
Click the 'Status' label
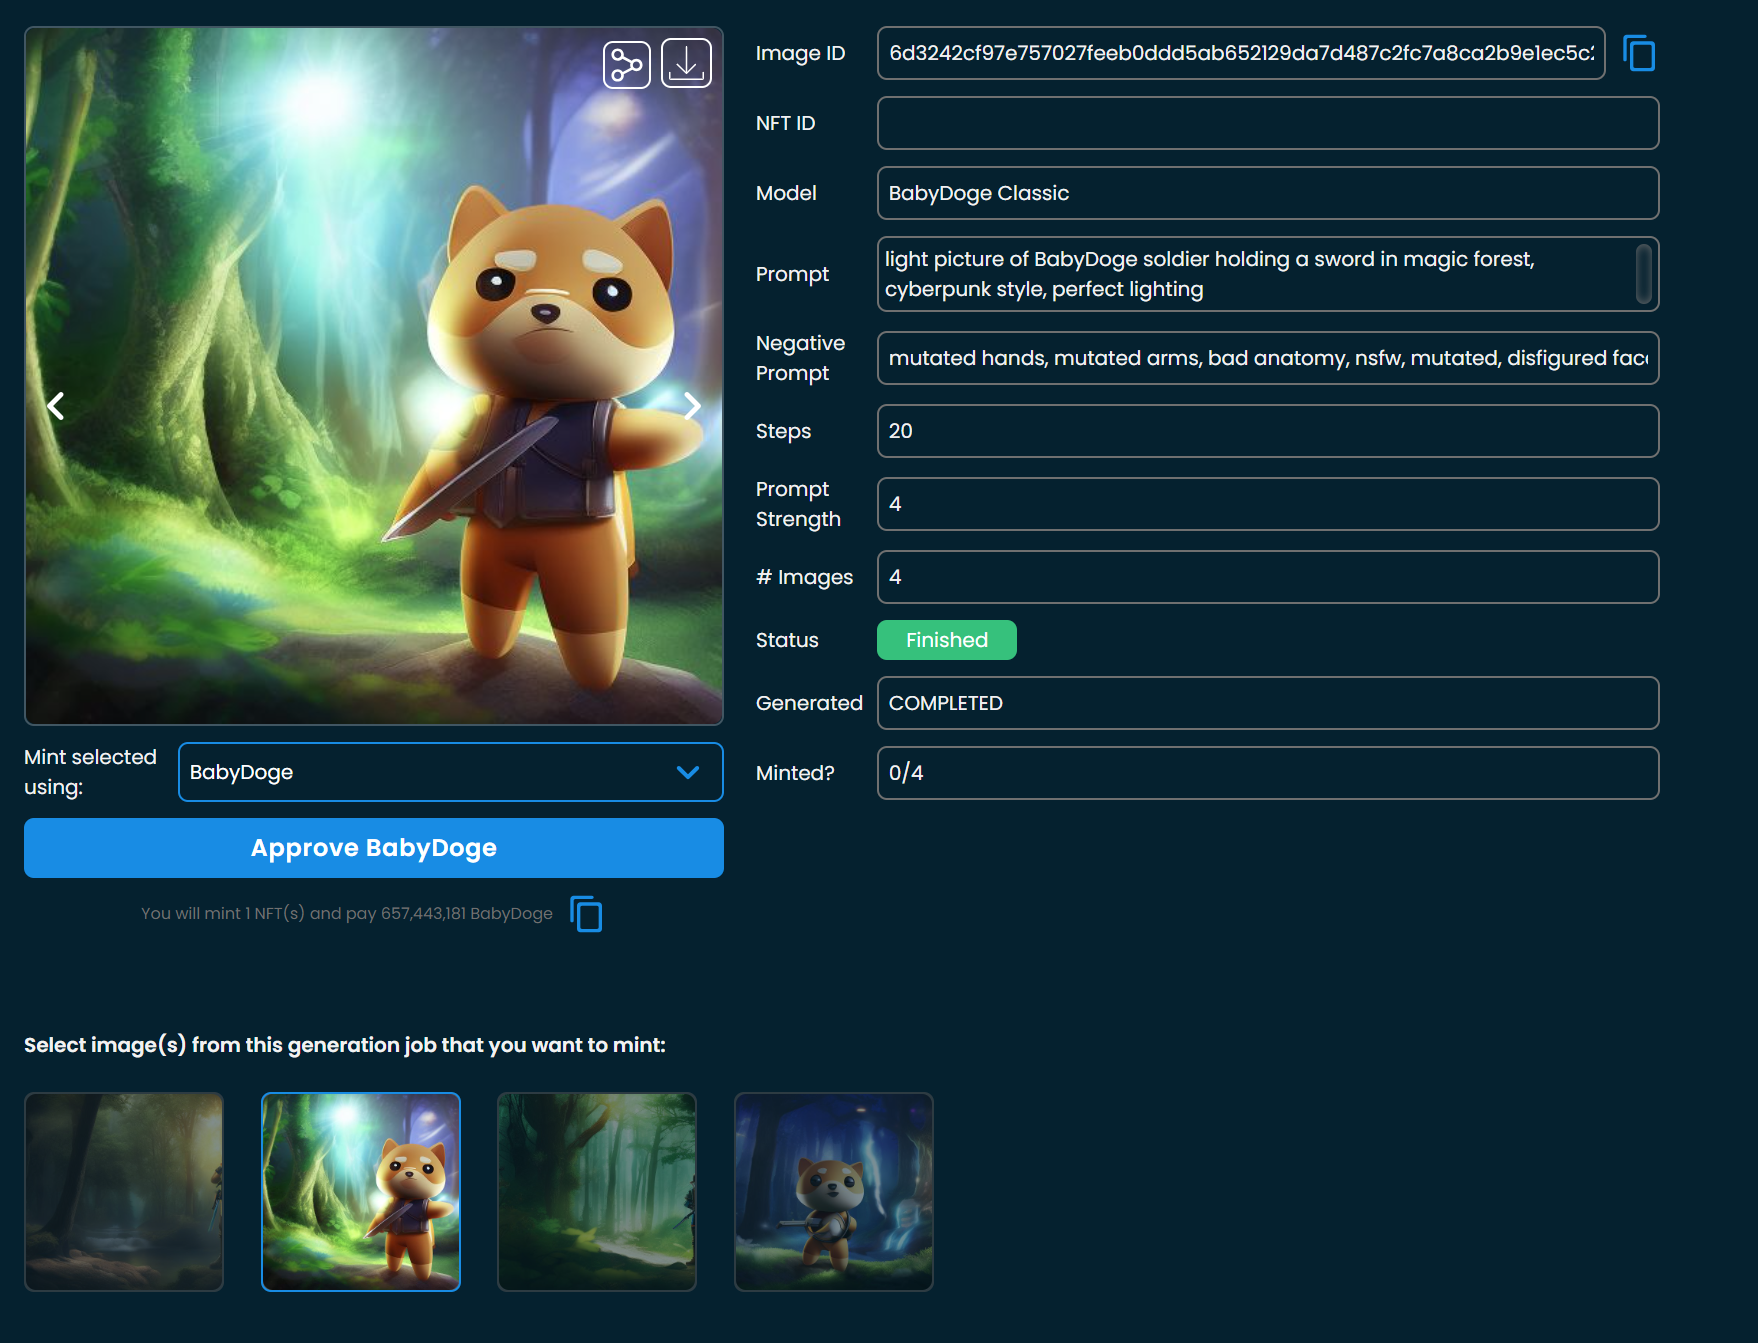787,640
